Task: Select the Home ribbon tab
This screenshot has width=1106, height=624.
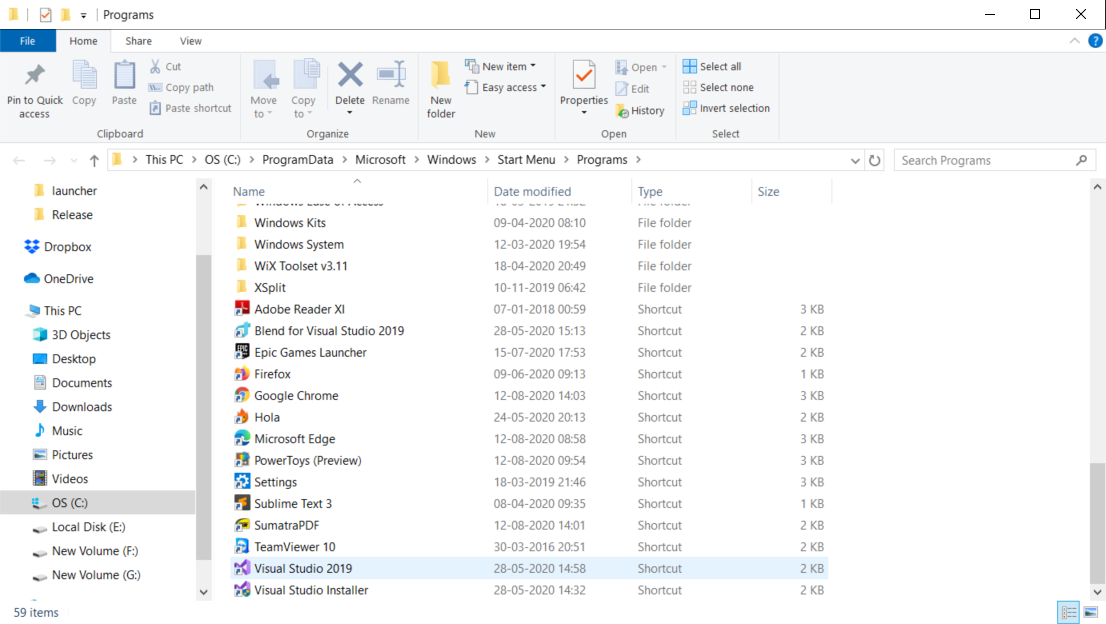Action: [83, 41]
